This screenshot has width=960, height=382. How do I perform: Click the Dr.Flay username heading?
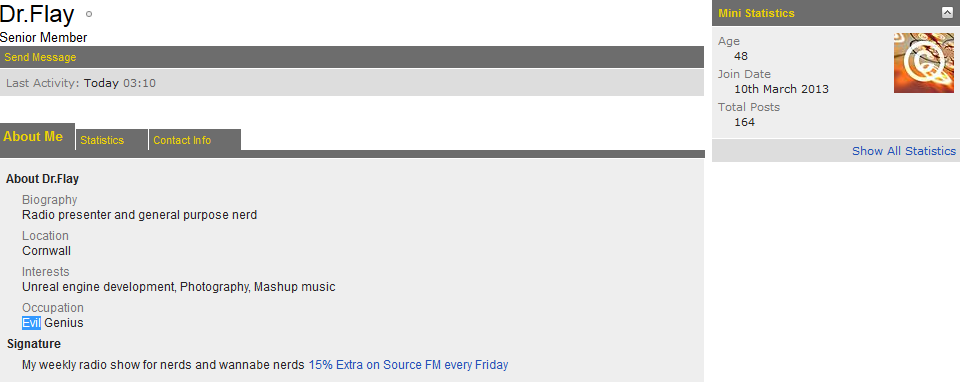click(x=37, y=14)
